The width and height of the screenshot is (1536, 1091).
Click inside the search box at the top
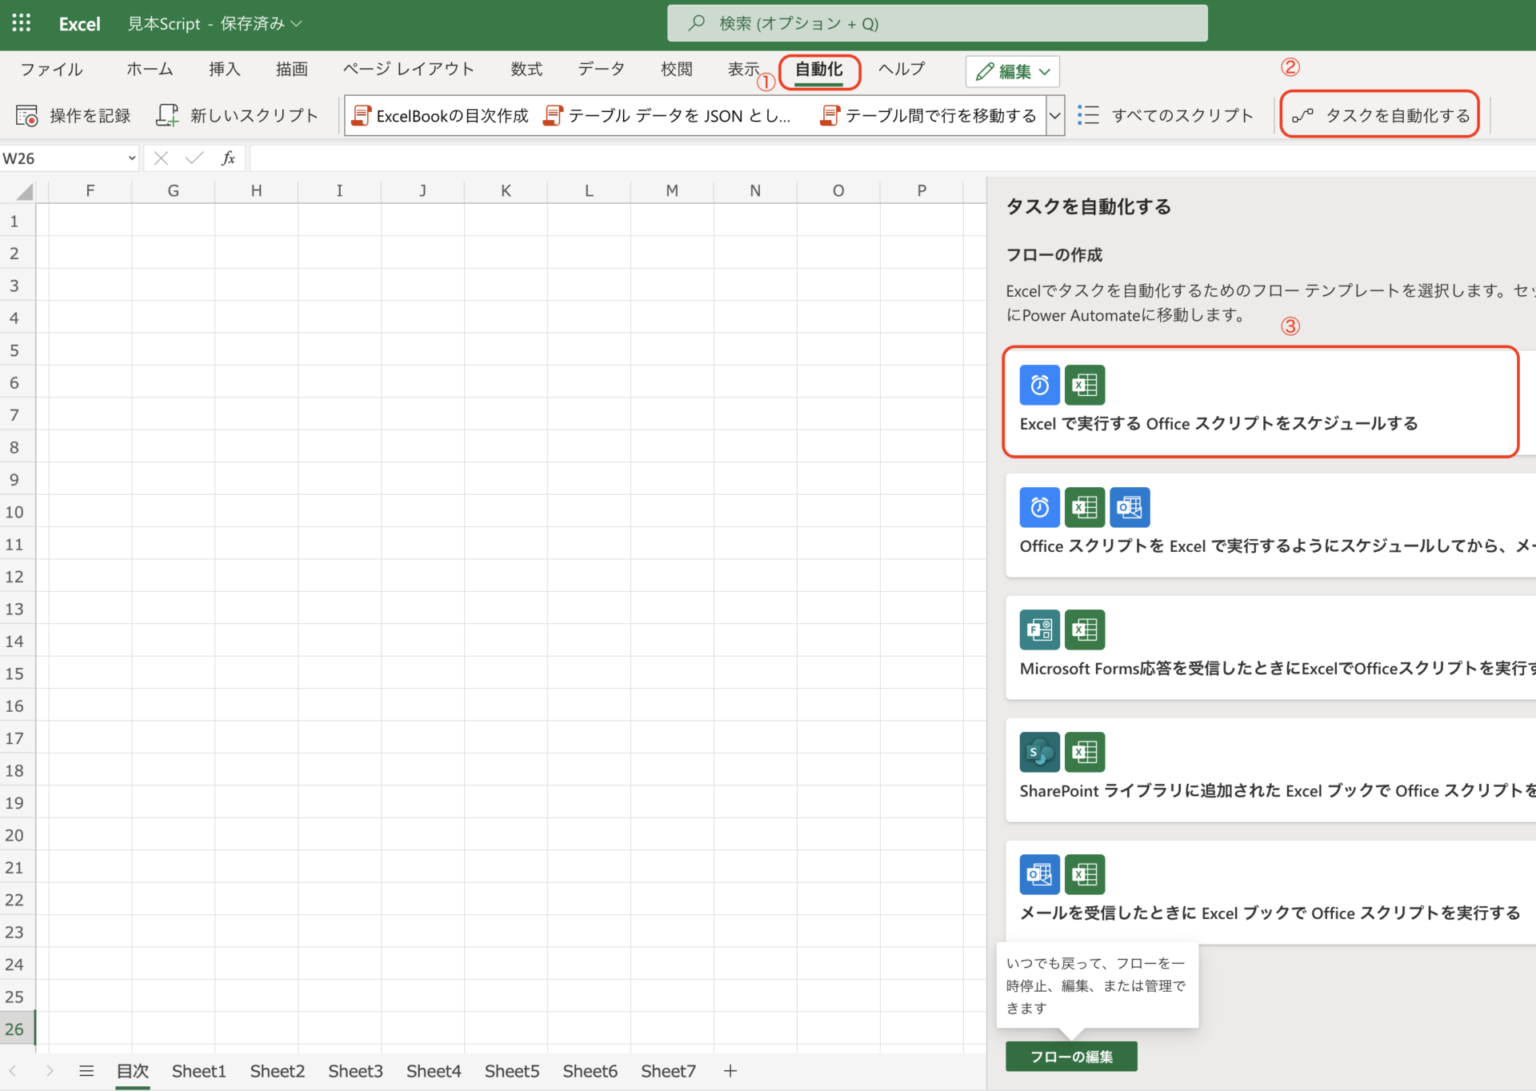937,22
